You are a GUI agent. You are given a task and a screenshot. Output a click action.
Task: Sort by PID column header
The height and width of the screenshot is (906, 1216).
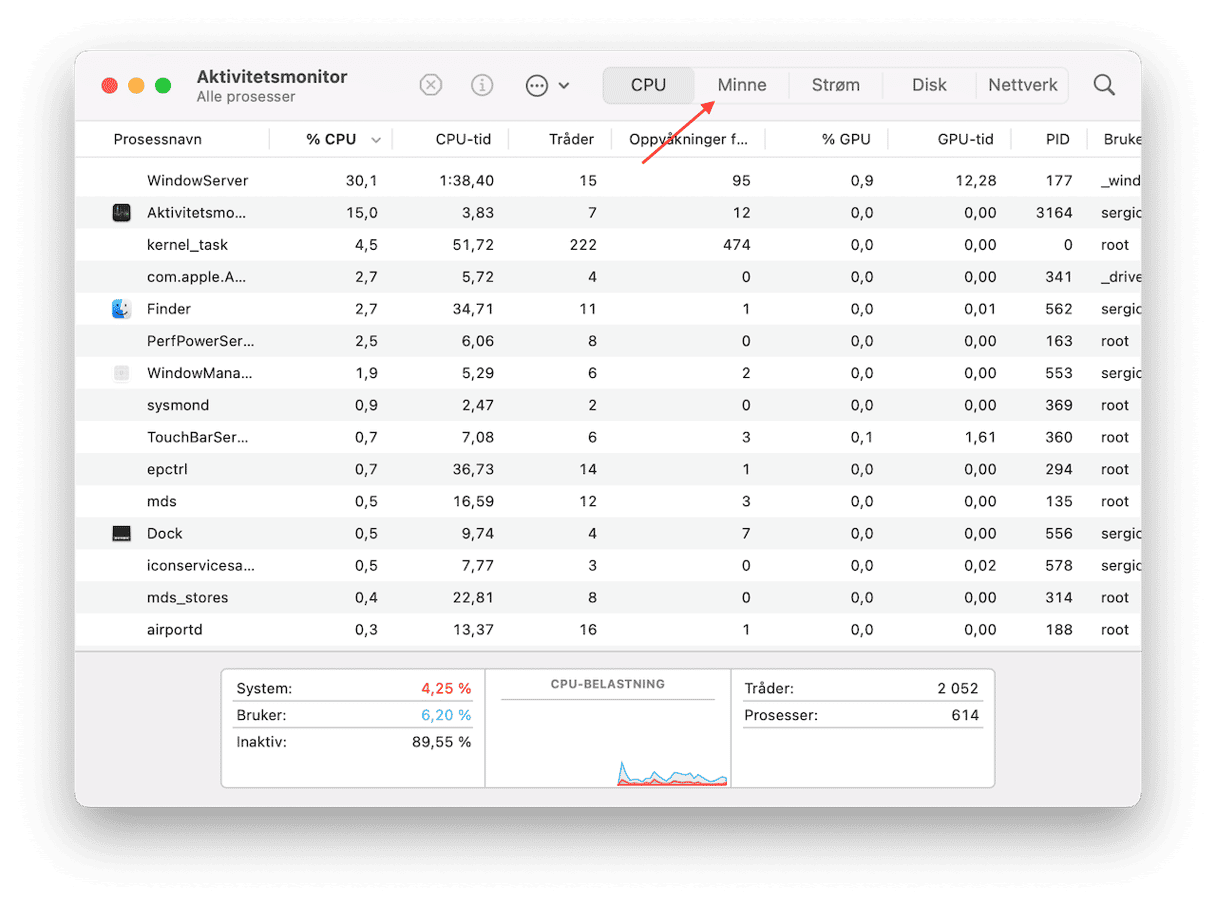[x=1058, y=139]
